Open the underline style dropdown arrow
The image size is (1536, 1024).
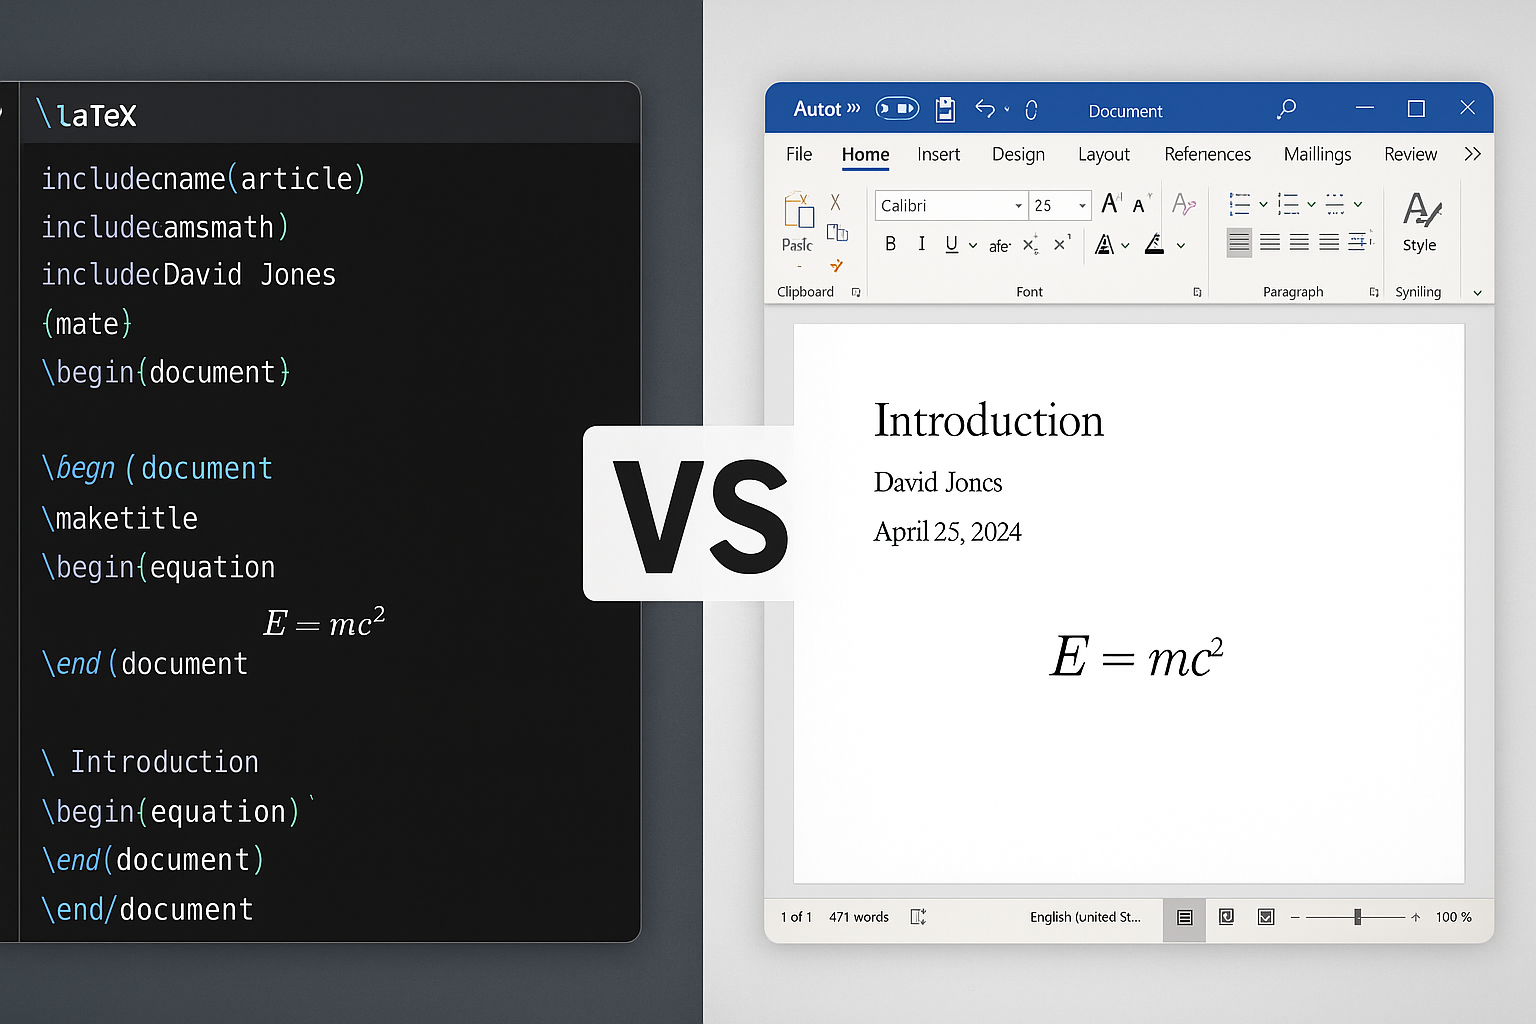(973, 245)
